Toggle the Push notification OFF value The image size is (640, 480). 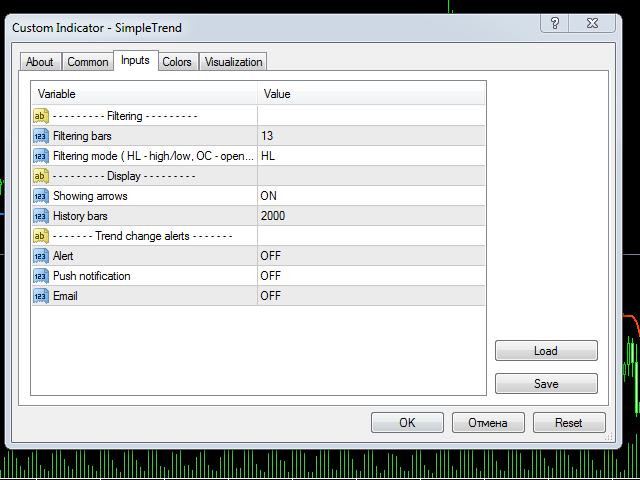point(270,276)
